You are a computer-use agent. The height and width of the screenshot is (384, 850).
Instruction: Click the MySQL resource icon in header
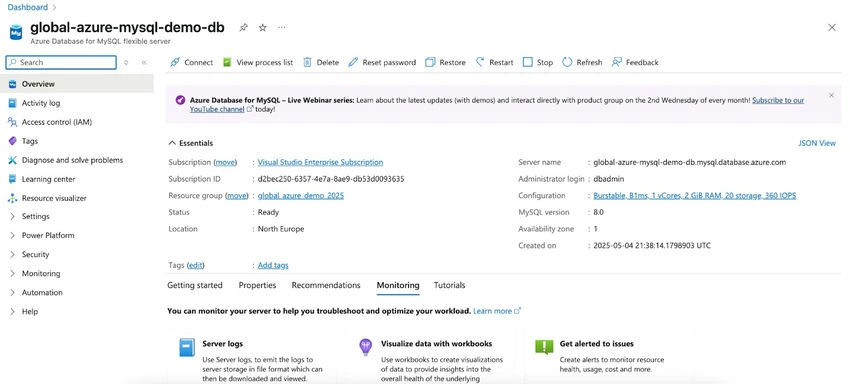pos(16,32)
